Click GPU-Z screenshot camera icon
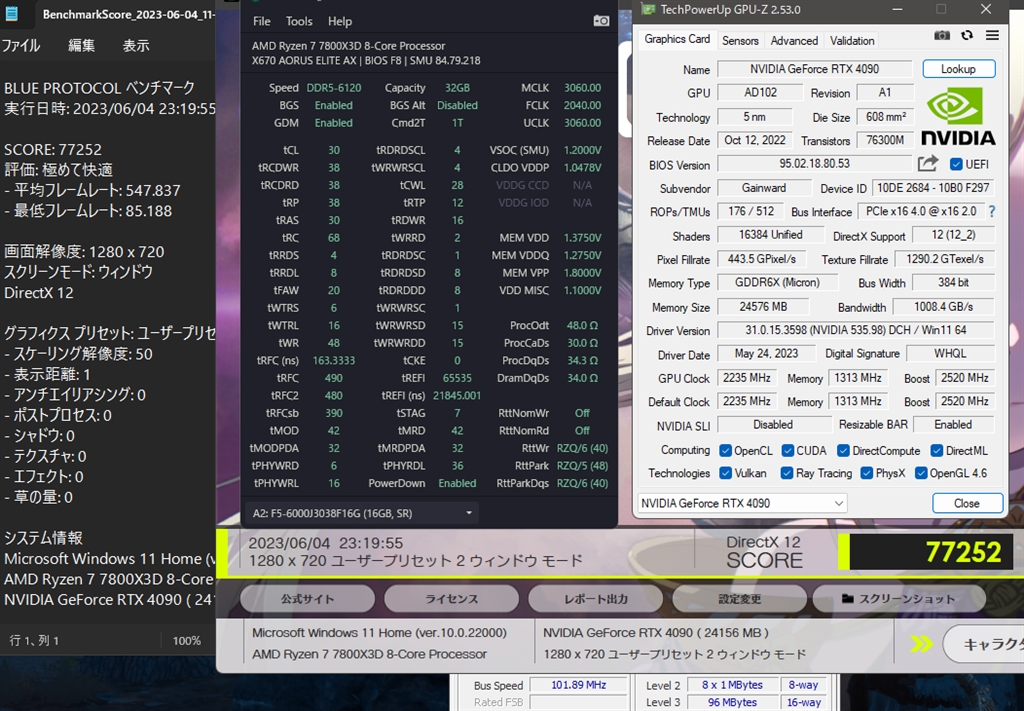Screen dimensions: 1024x711 [942, 35]
